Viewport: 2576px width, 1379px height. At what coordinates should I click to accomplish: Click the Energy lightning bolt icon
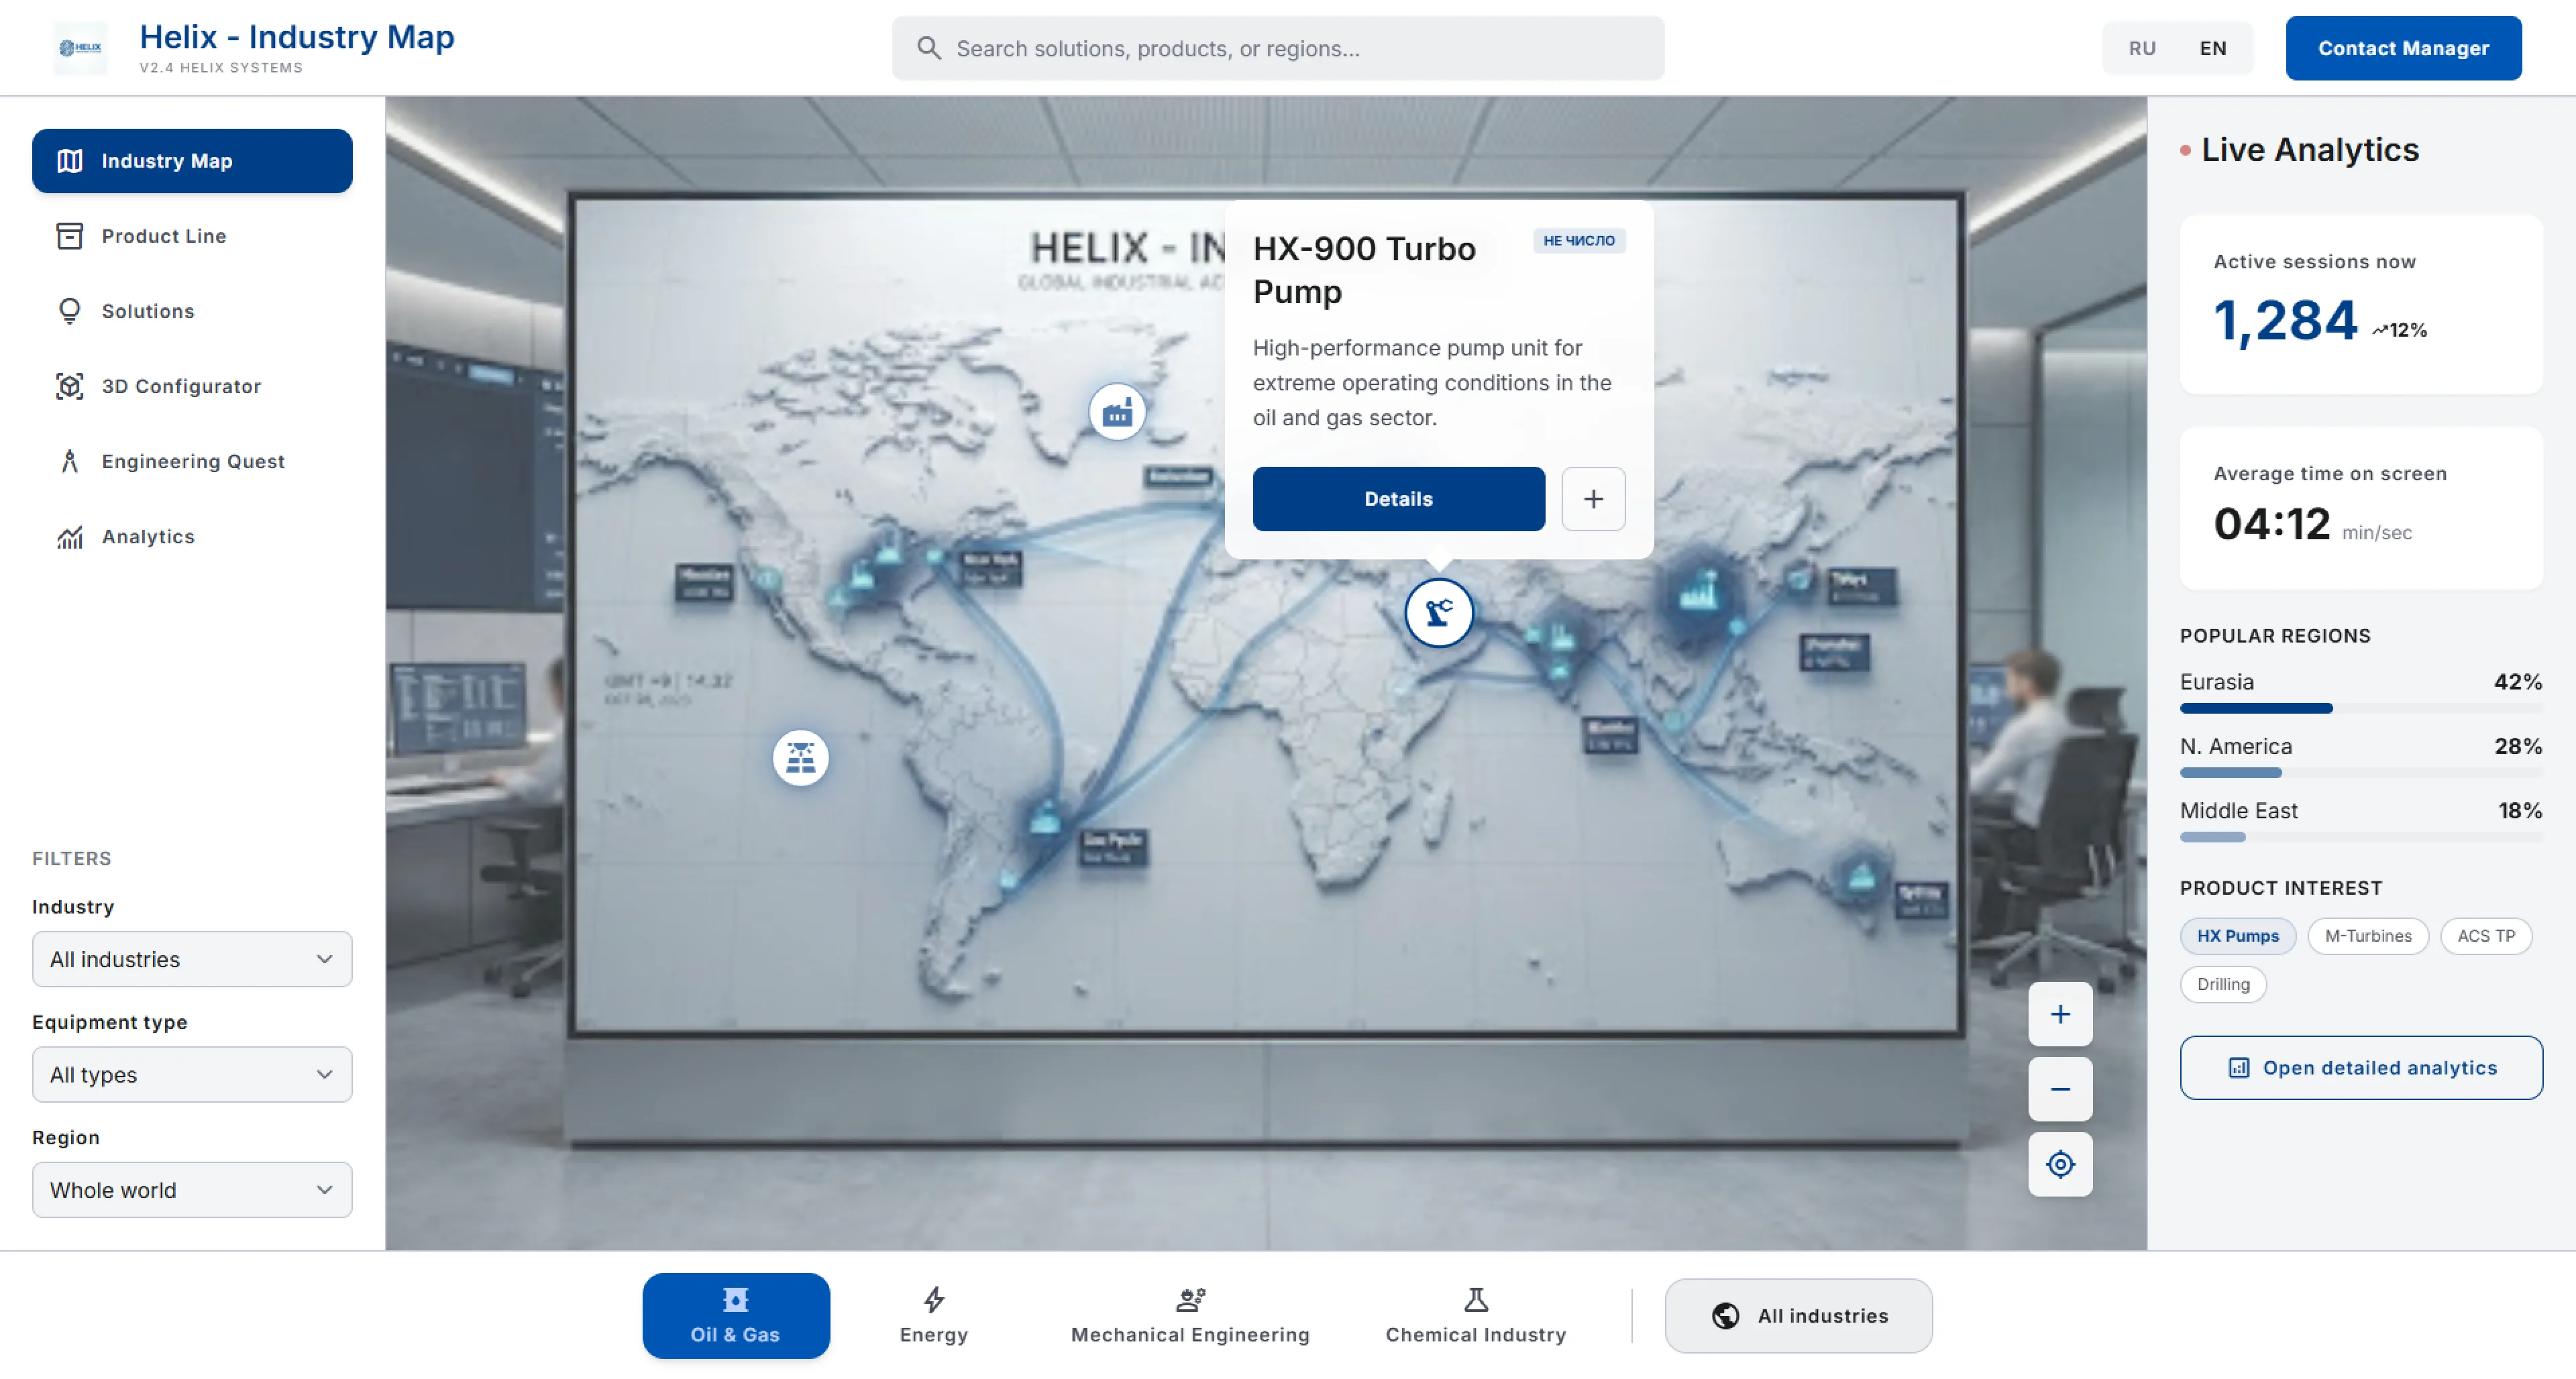pos(933,1300)
